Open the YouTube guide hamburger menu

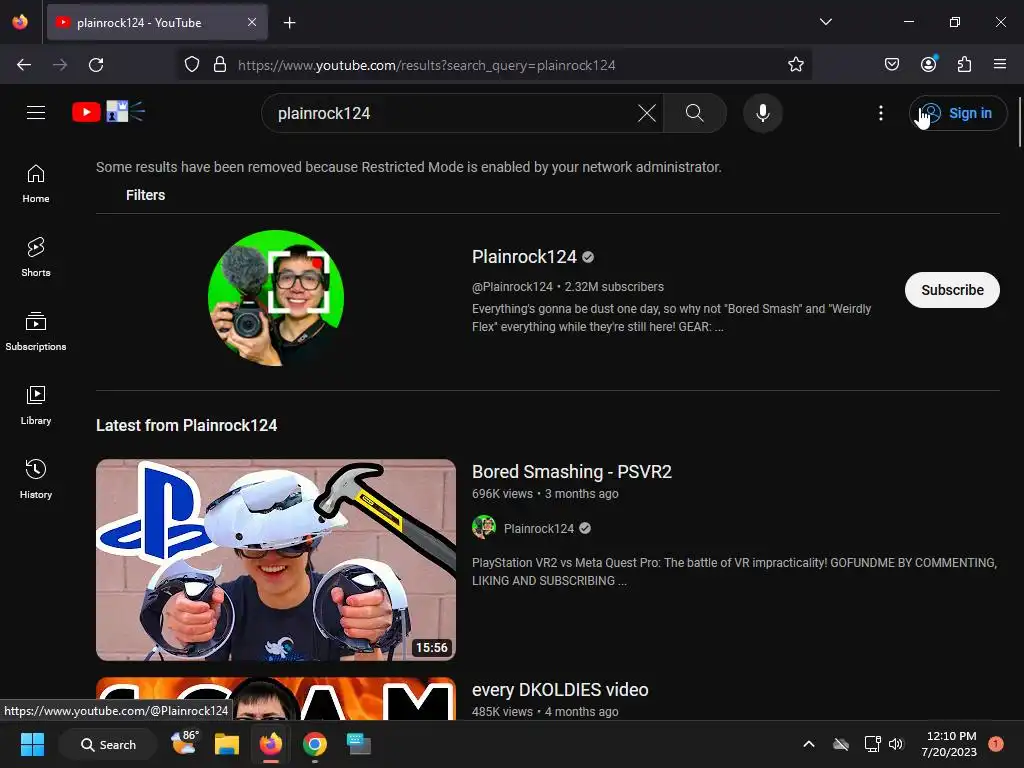36,113
